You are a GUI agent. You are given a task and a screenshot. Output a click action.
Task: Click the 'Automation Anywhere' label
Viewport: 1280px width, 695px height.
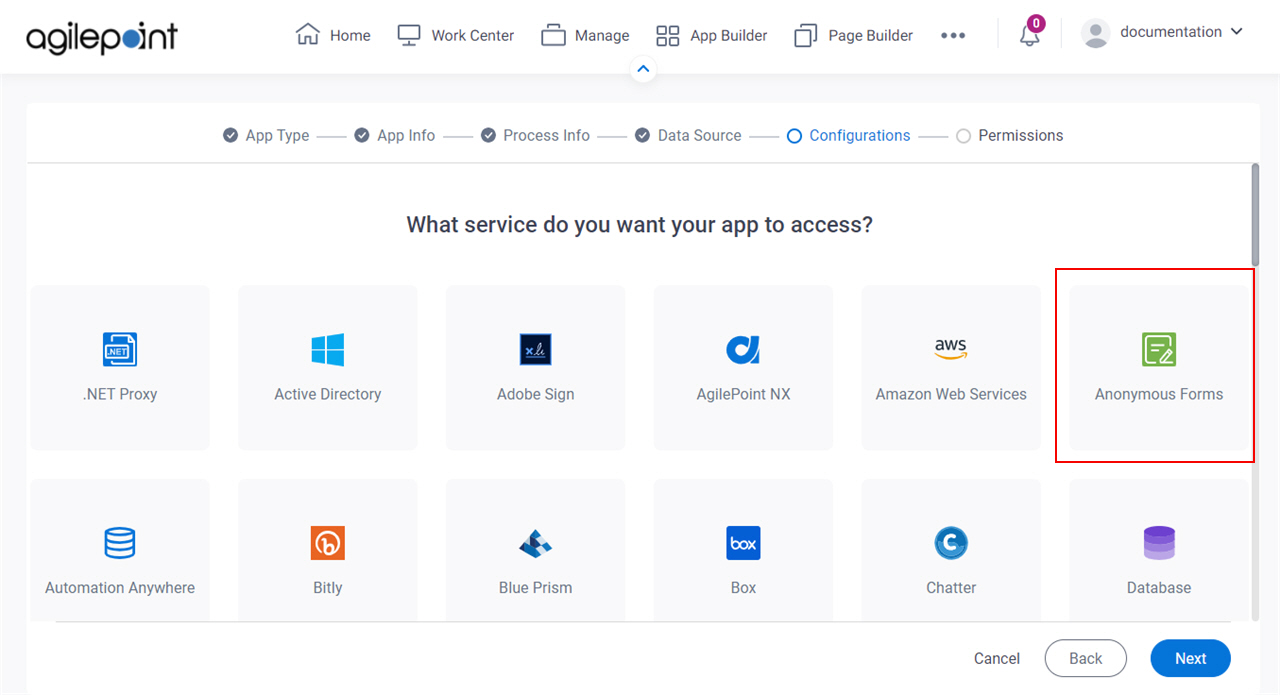[120, 587]
